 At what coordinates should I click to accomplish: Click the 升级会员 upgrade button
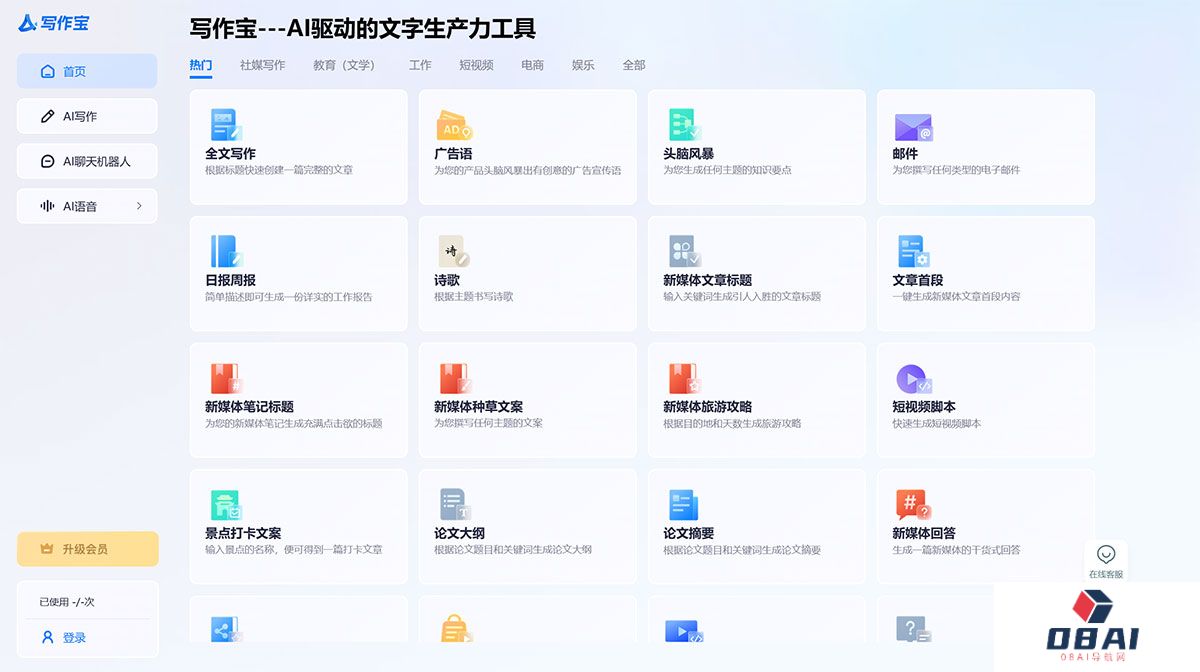(87, 549)
